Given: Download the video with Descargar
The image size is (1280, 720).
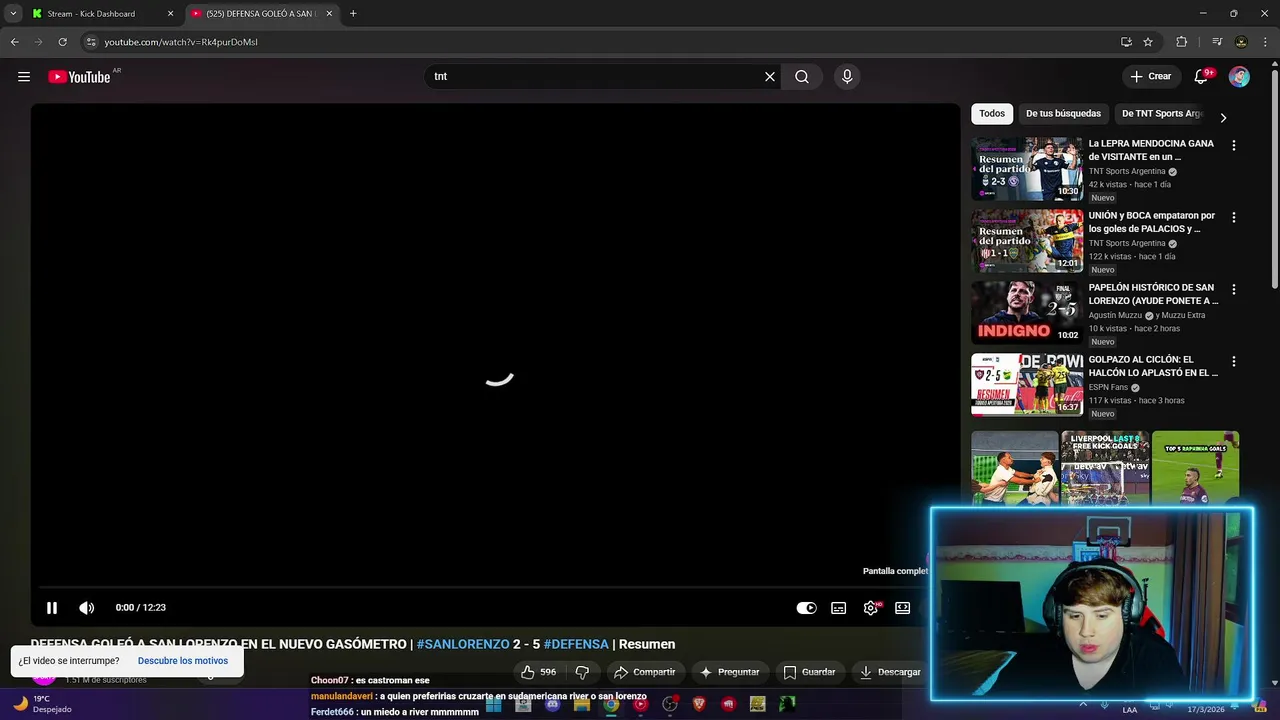Looking at the screenshot, I should pos(890,672).
